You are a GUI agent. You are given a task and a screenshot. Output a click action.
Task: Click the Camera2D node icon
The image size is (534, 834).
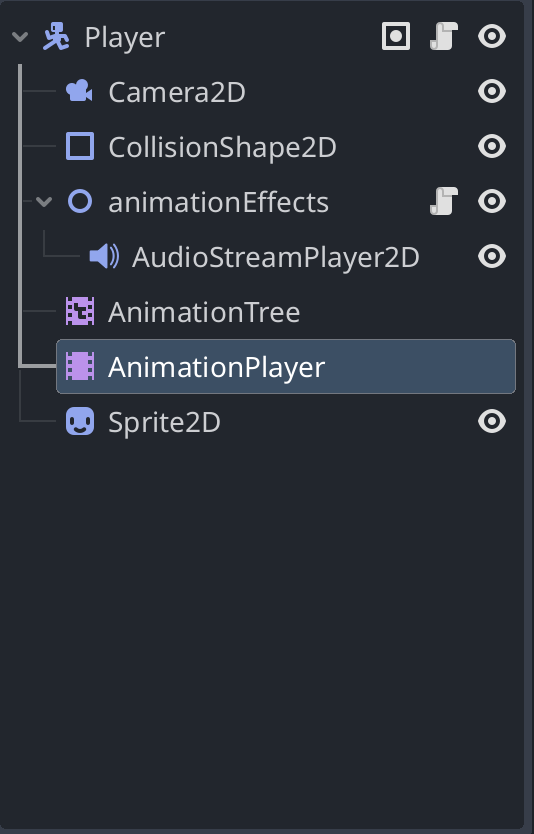(x=79, y=91)
